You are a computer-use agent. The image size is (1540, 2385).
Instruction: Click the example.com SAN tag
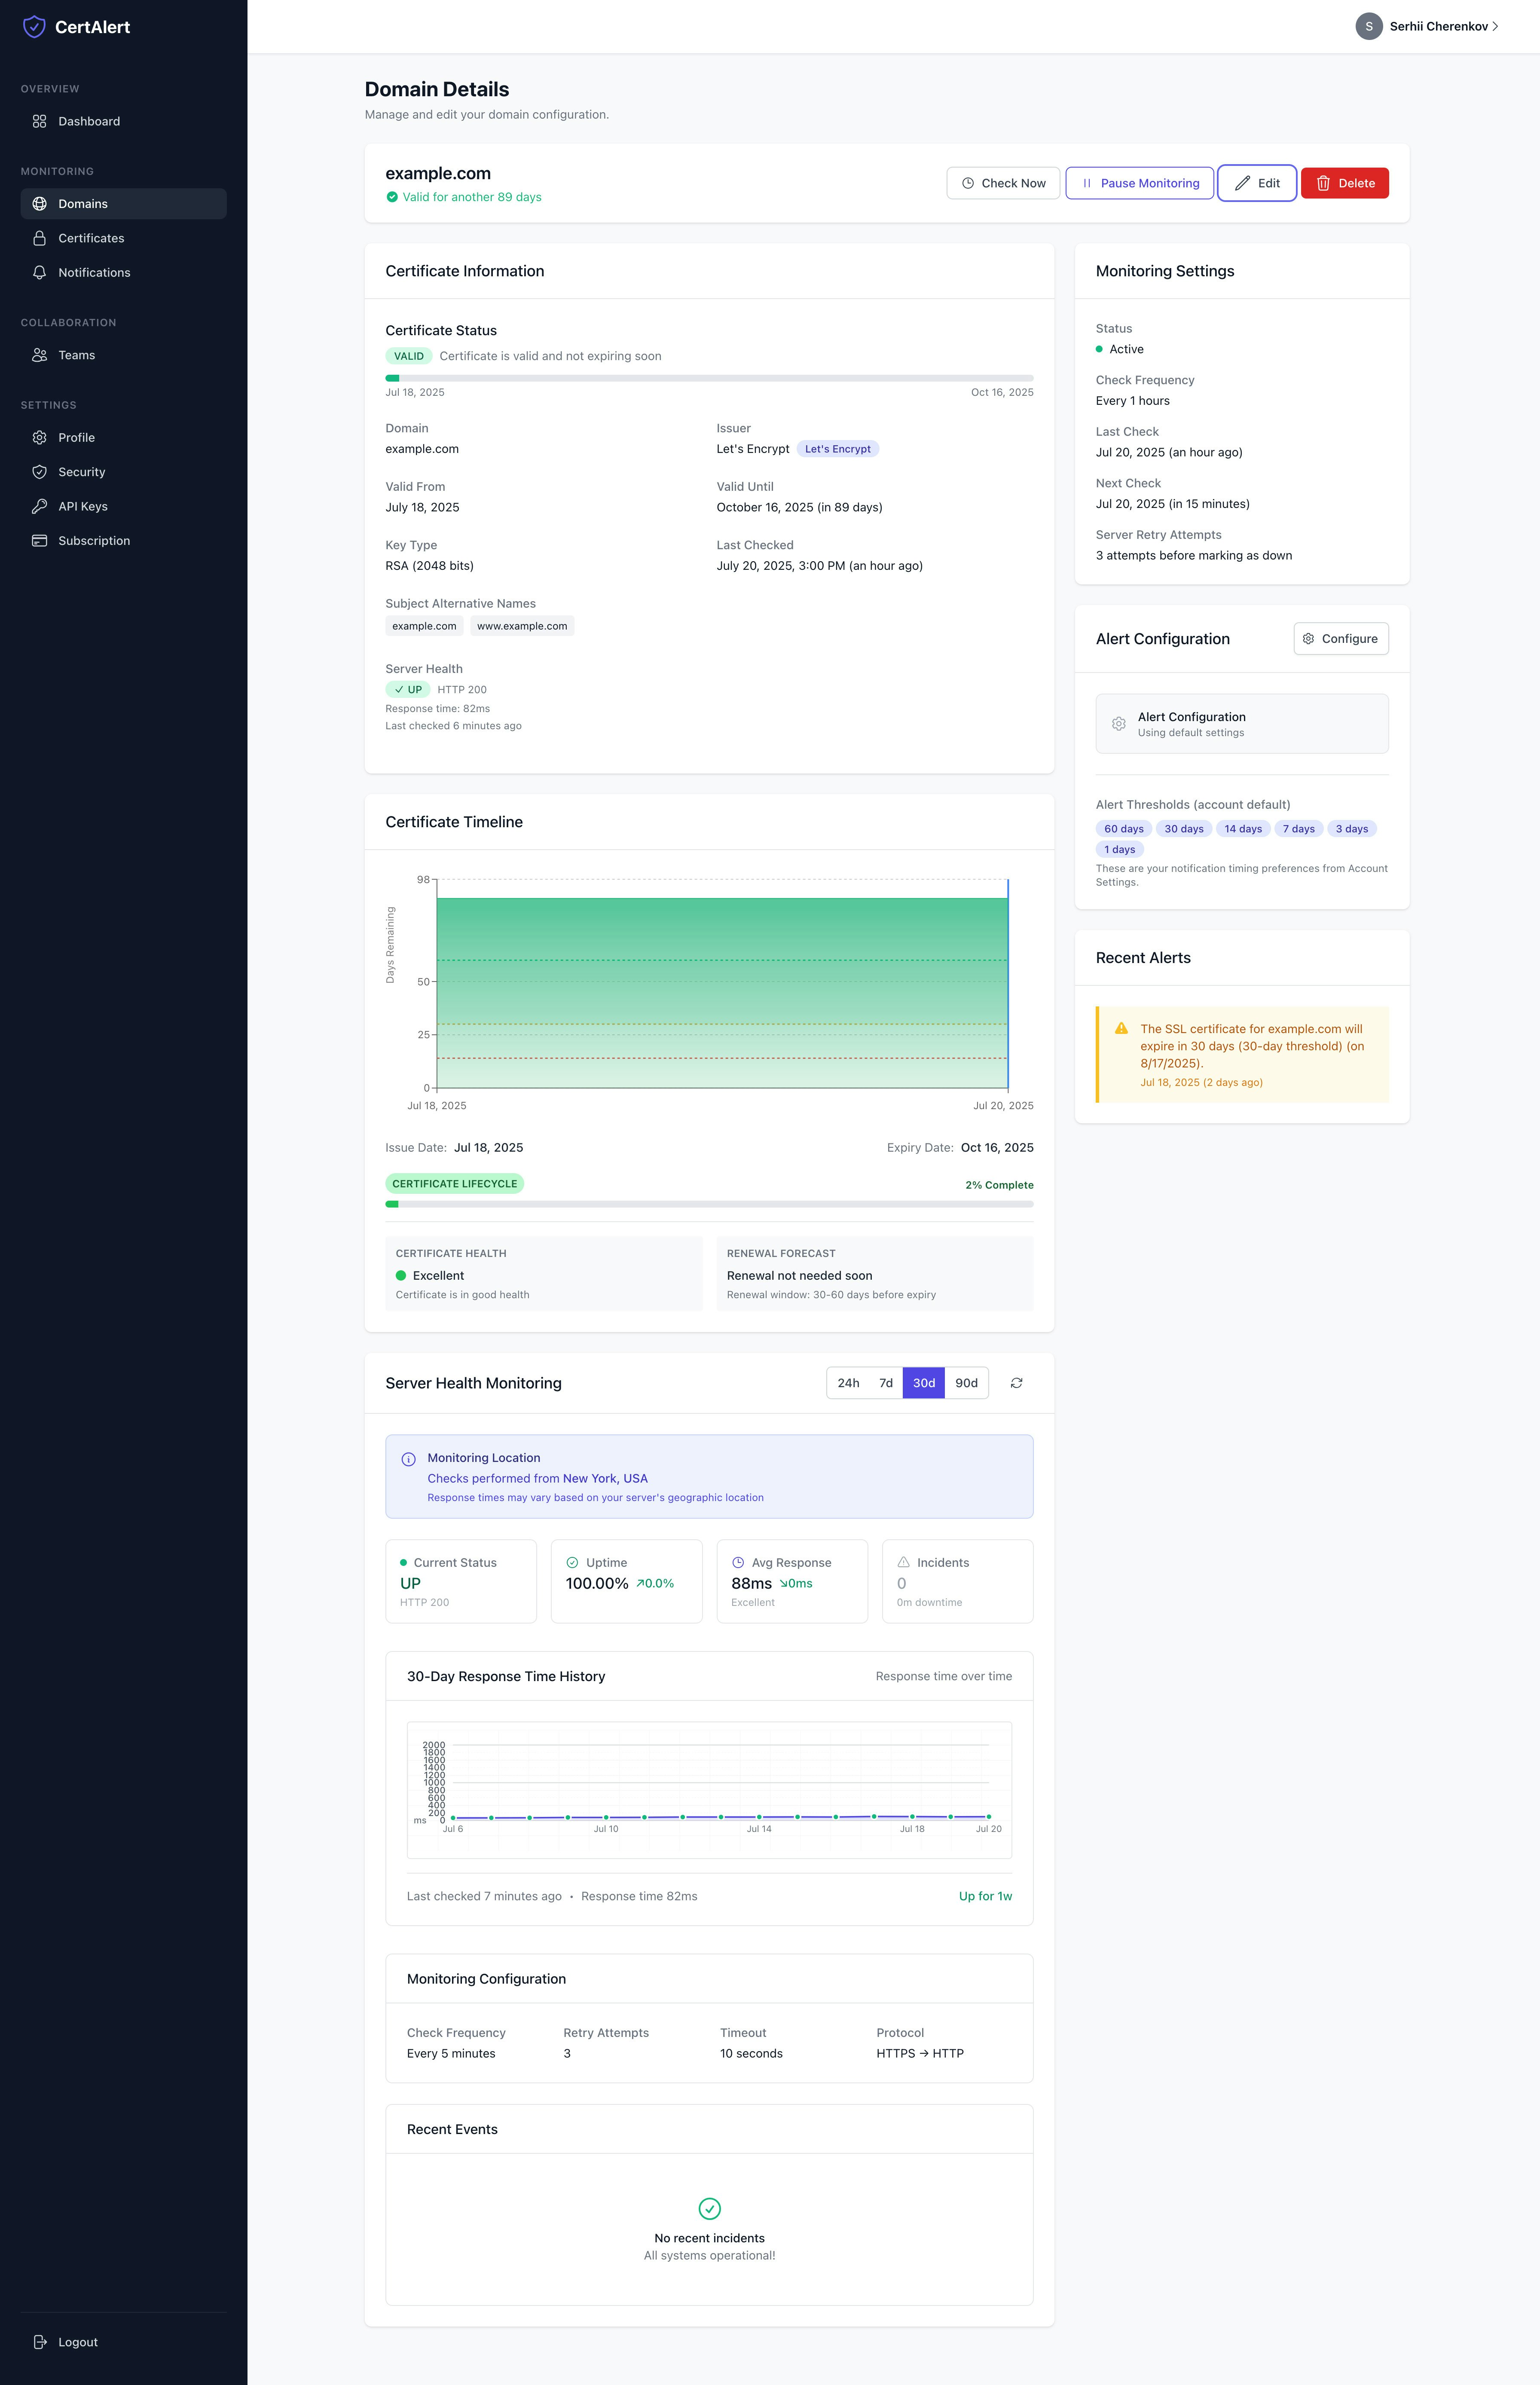[424, 626]
